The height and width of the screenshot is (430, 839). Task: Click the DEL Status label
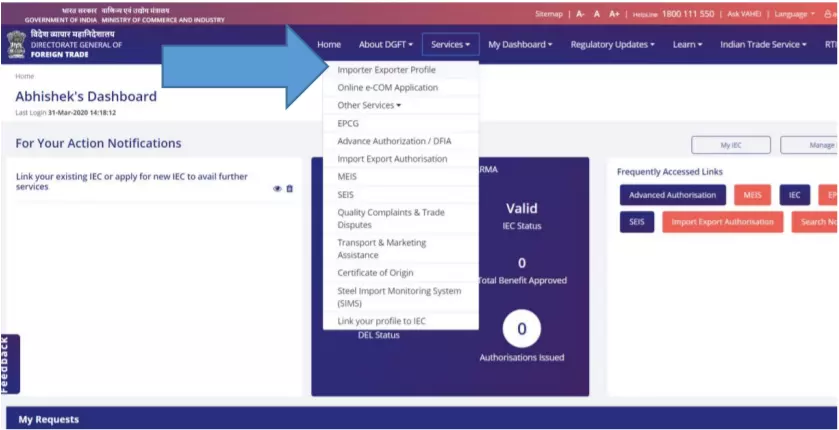379,335
